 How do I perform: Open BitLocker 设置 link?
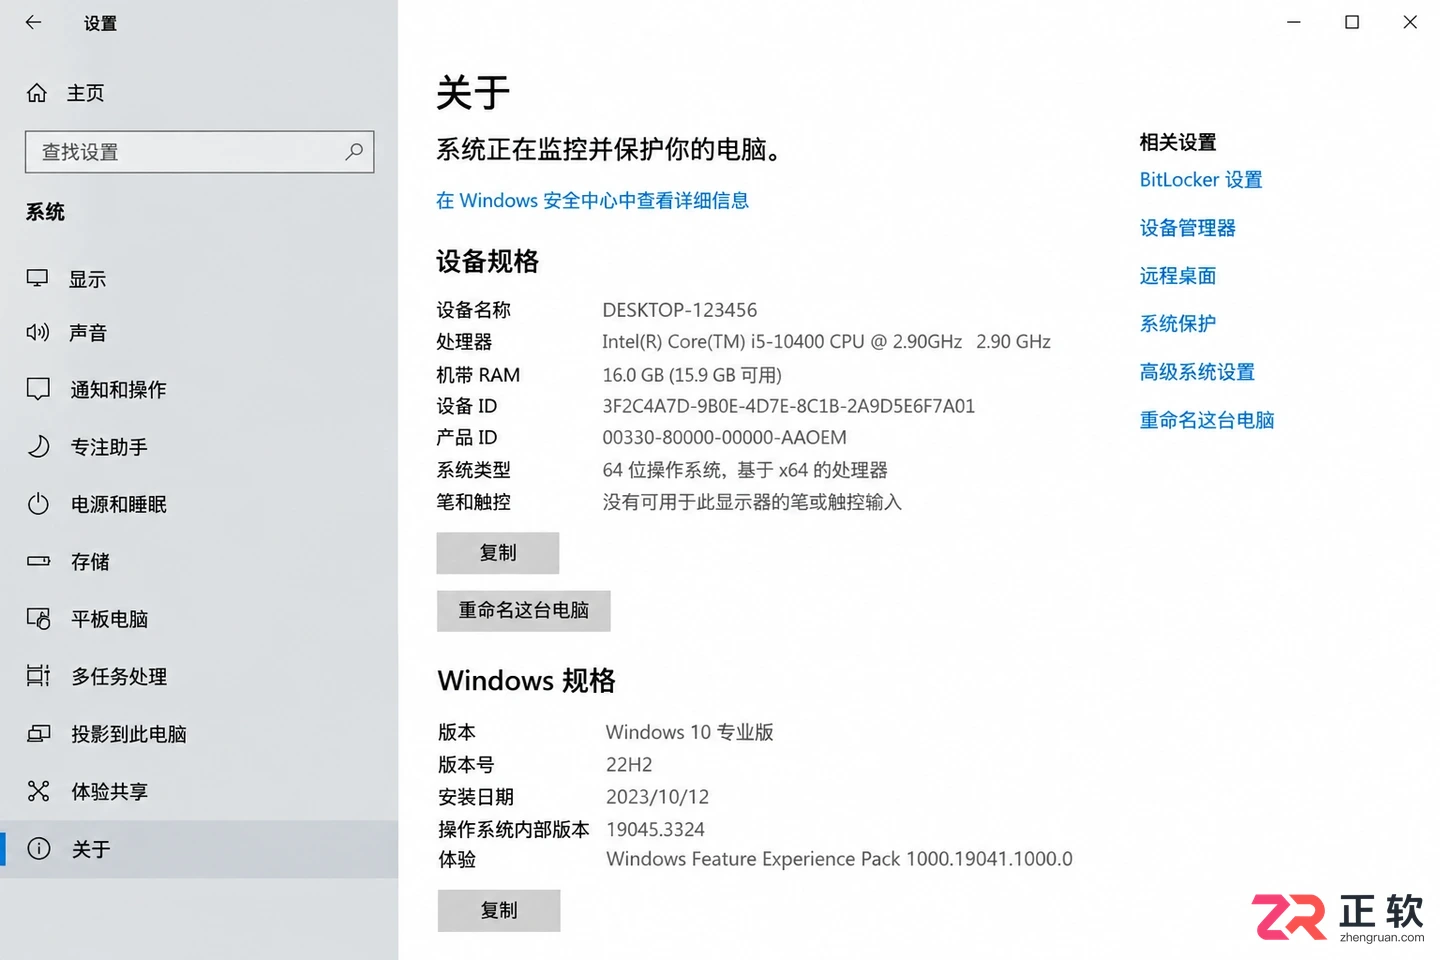(x=1201, y=180)
